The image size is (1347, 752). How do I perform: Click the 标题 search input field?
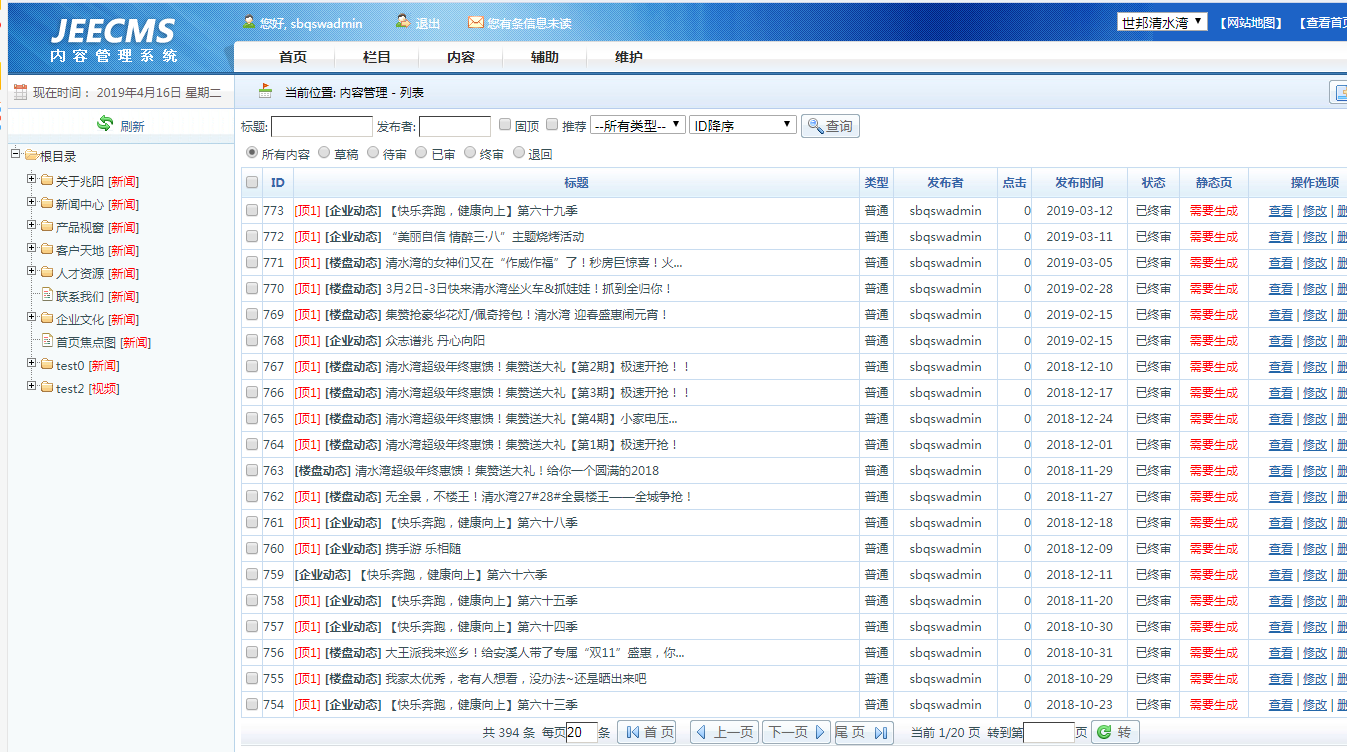tap(321, 126)
